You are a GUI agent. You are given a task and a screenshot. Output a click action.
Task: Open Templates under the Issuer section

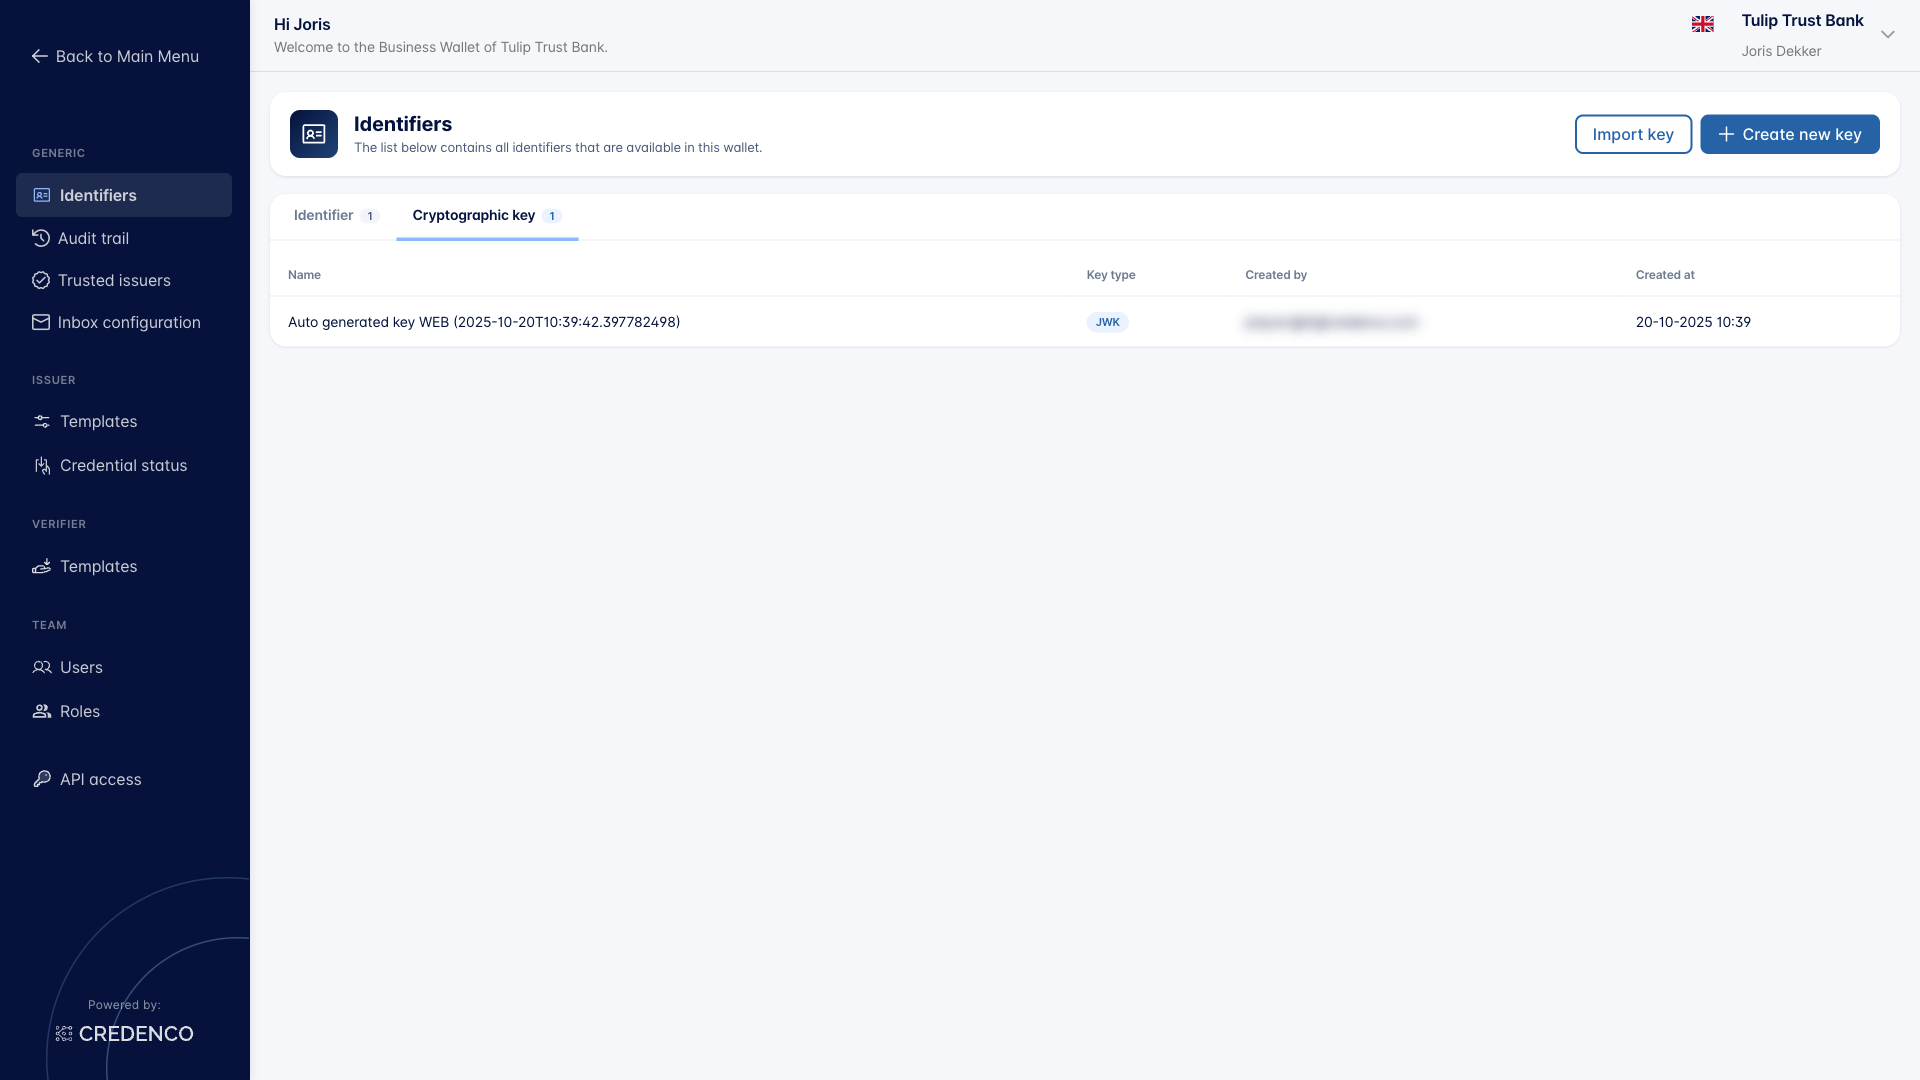coord(124,422)
